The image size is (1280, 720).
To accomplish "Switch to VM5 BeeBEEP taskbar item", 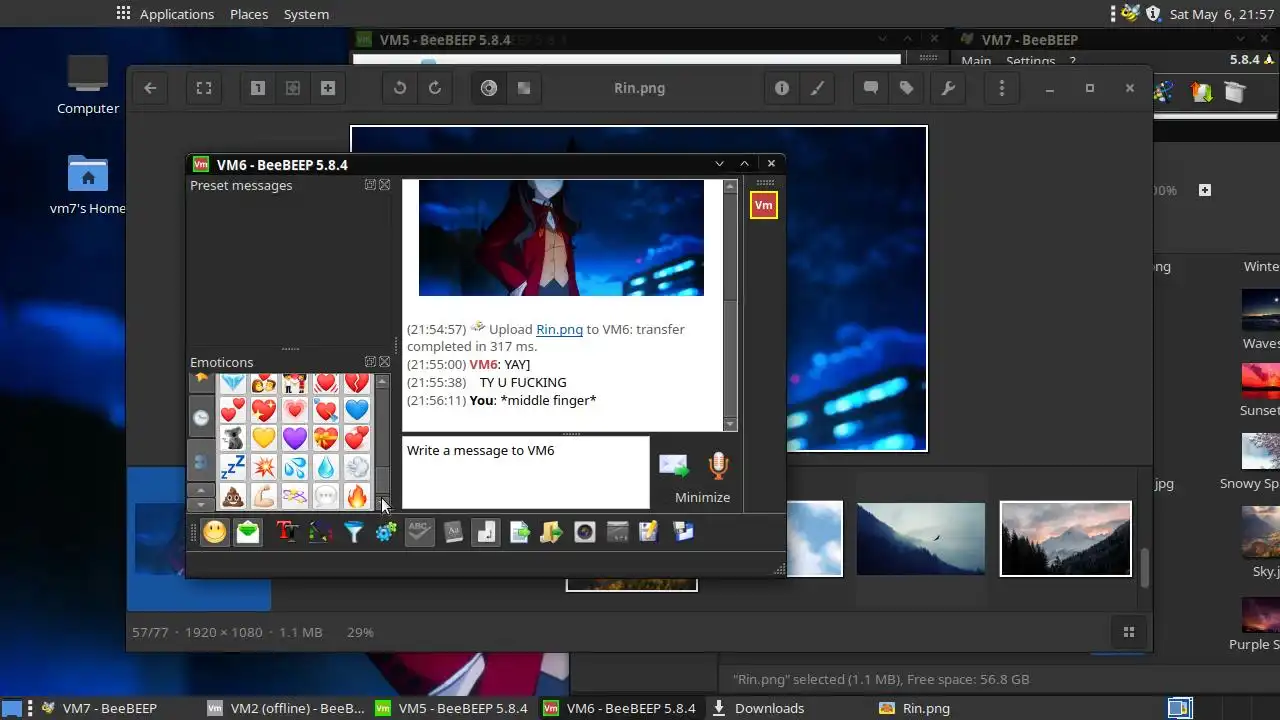I will pyautogui.click(x=452, y=708).
